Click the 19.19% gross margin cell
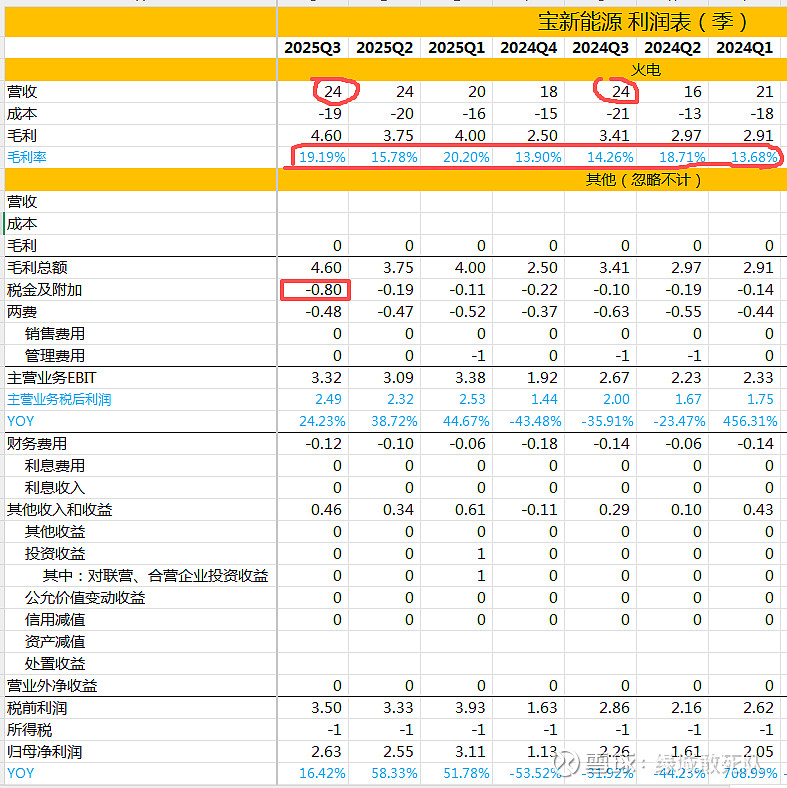Viewport: 787px width, 788px height. point(322,157)
